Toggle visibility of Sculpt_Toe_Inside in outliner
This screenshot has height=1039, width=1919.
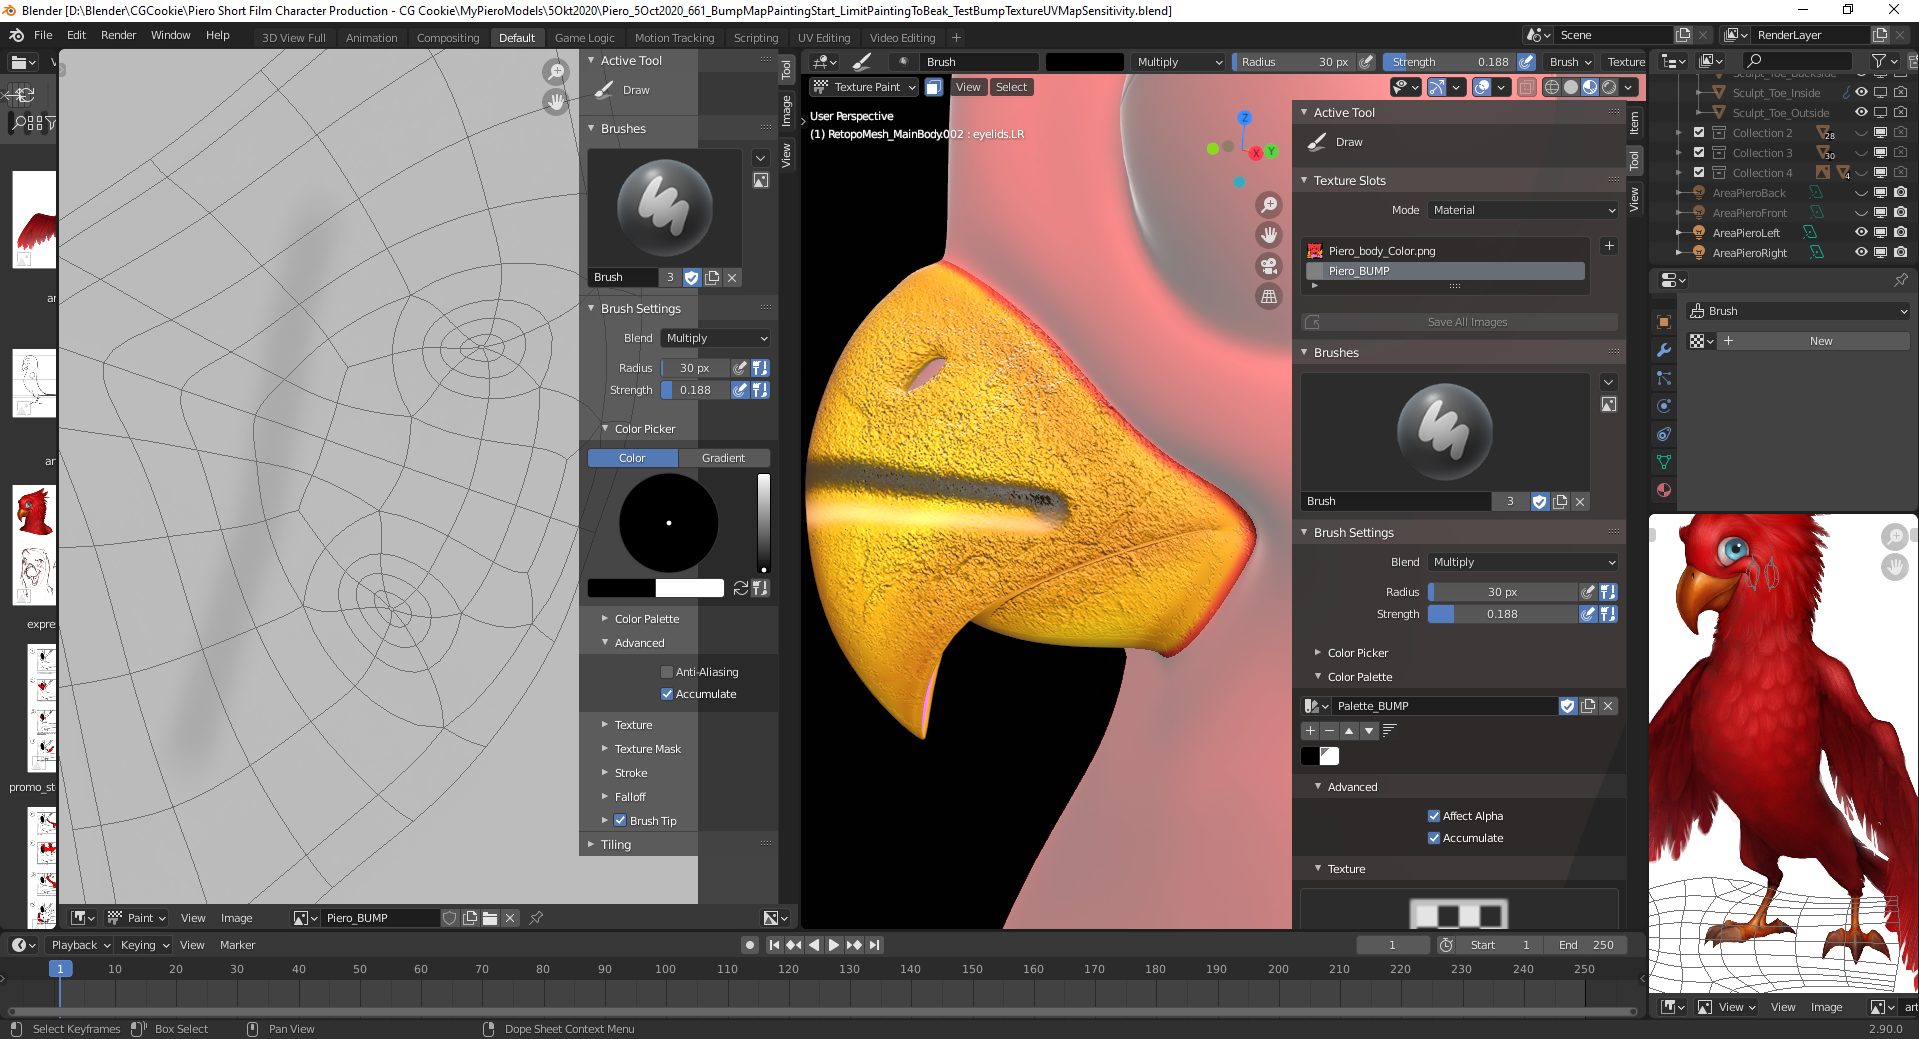click(x=1861, y=92)
